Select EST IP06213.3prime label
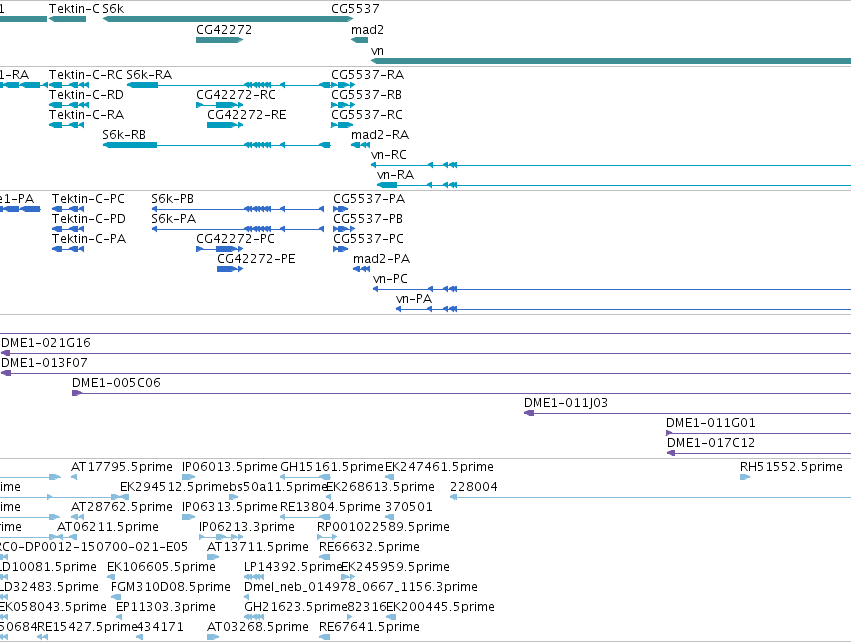 tap(247, 527)
